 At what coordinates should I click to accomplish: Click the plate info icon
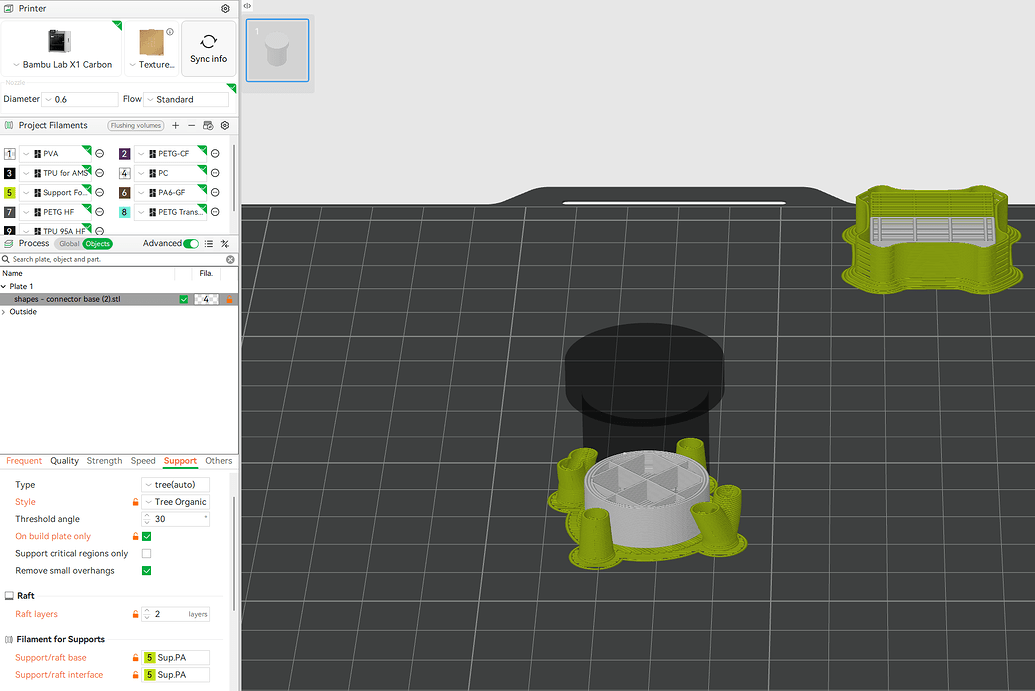tap(170, 32)
